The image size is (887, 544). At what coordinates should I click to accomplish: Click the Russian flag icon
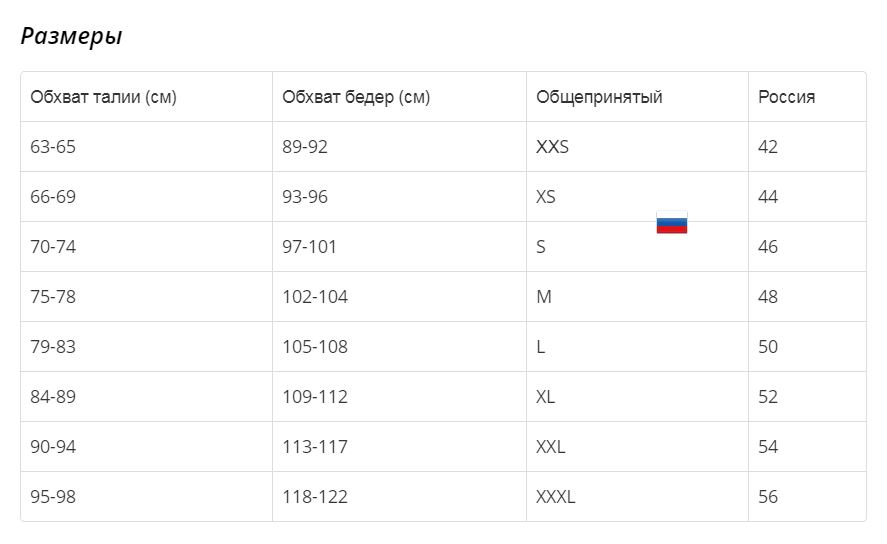tap(671, 222)
